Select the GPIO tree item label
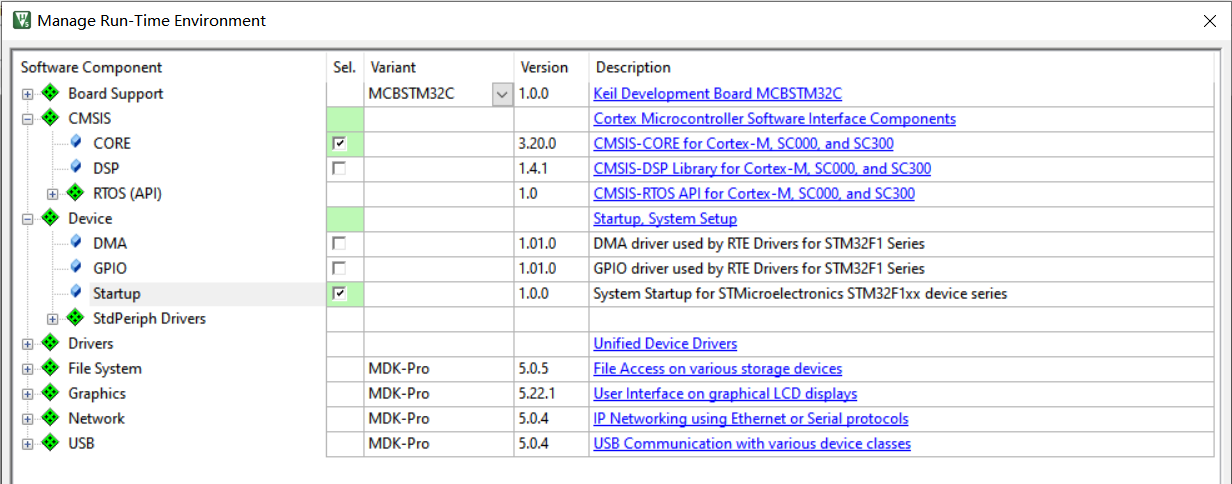Image resolution: width=1232 pixels, height=484 pixels. pyautogui.click(x=110, y=269)
